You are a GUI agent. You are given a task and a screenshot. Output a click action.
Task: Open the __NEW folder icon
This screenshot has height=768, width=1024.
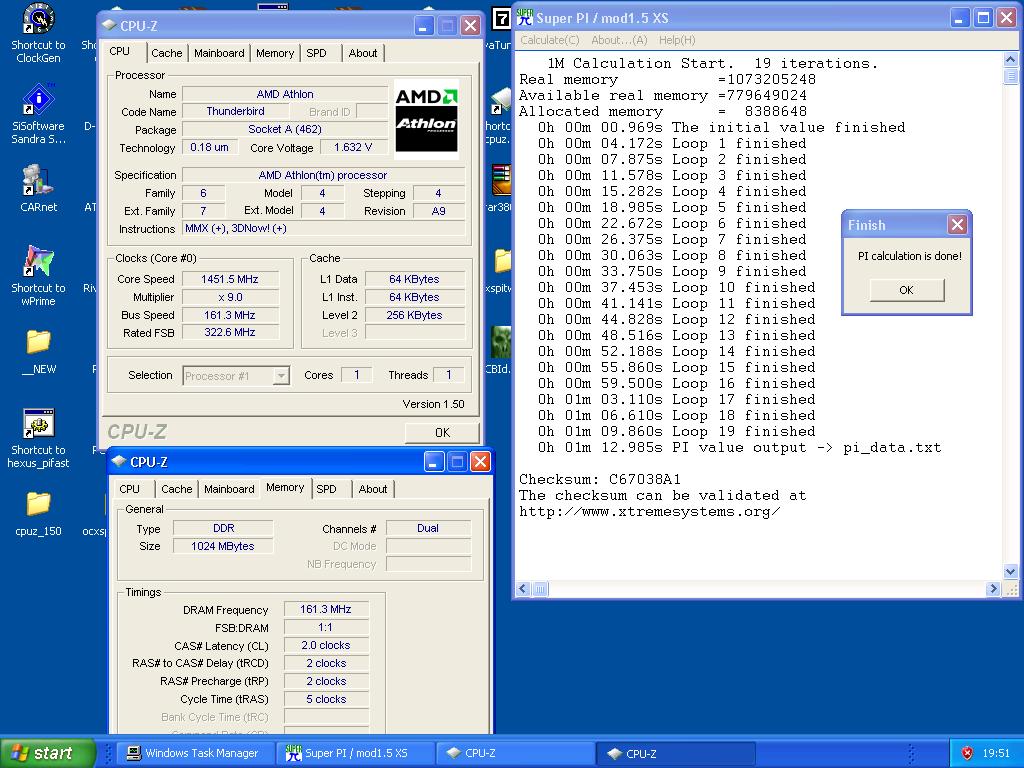[x=39, y=351]
